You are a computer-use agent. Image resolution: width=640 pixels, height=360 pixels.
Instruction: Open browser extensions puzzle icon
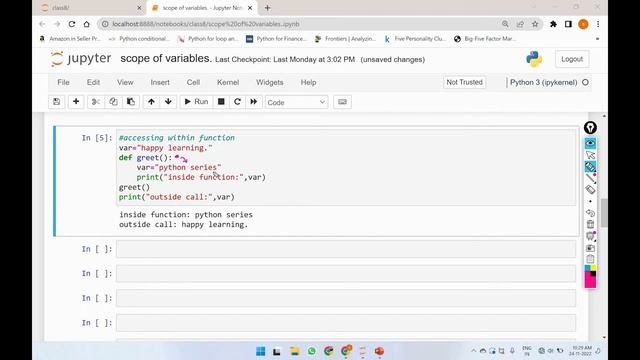553,24
